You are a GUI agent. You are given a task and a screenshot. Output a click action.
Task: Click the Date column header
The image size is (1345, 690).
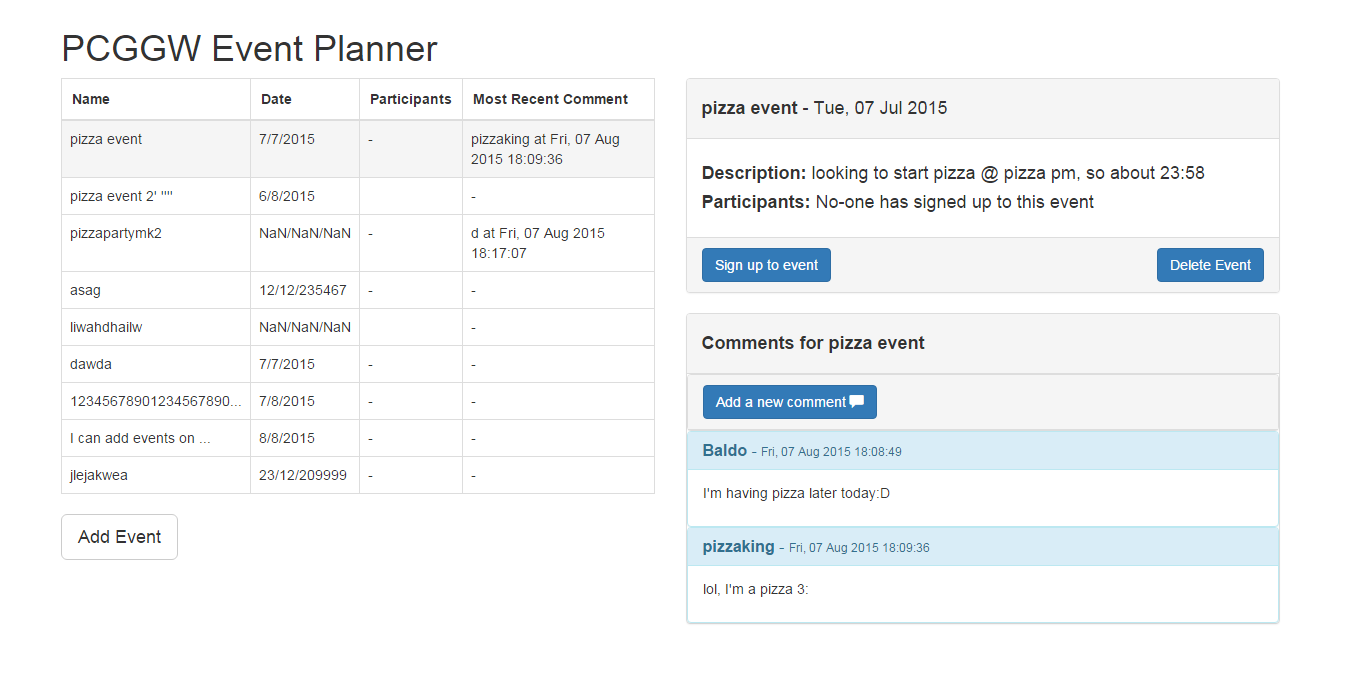276,100
